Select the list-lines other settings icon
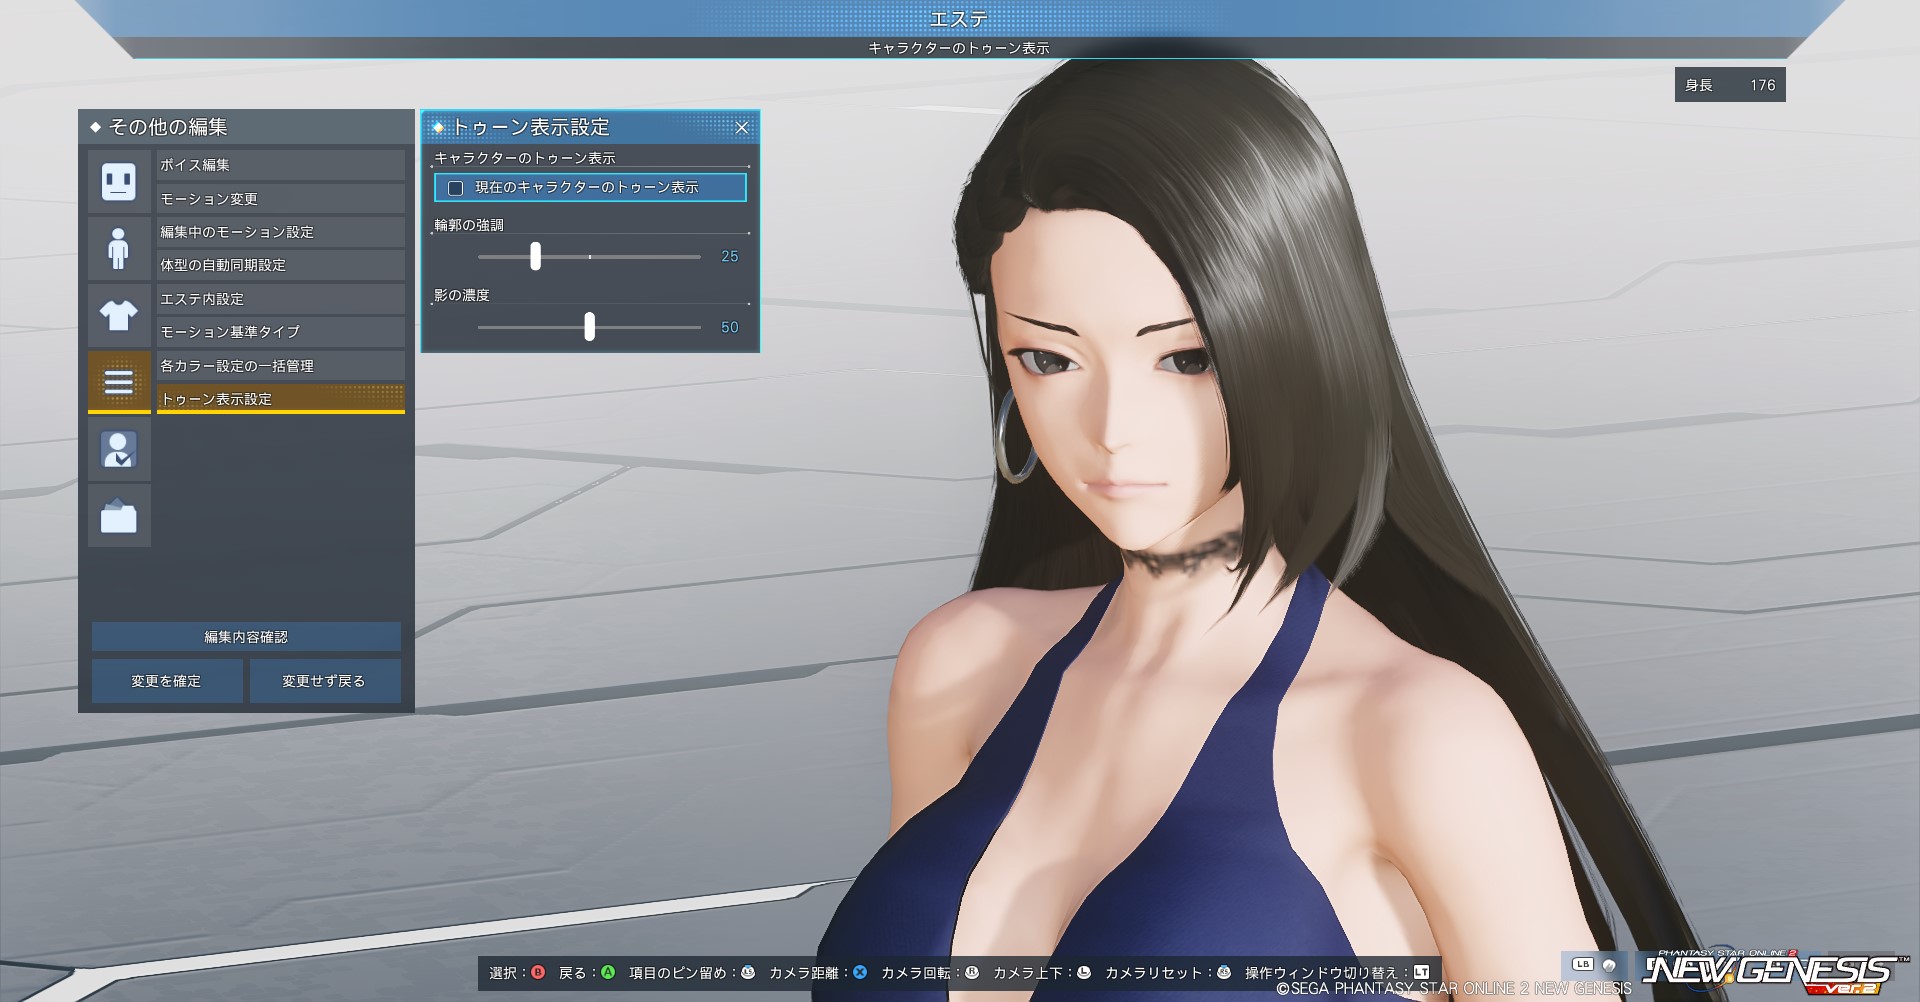This screenshot has width=1920, height=1002. pyautogui.click(x=119, y=382)
